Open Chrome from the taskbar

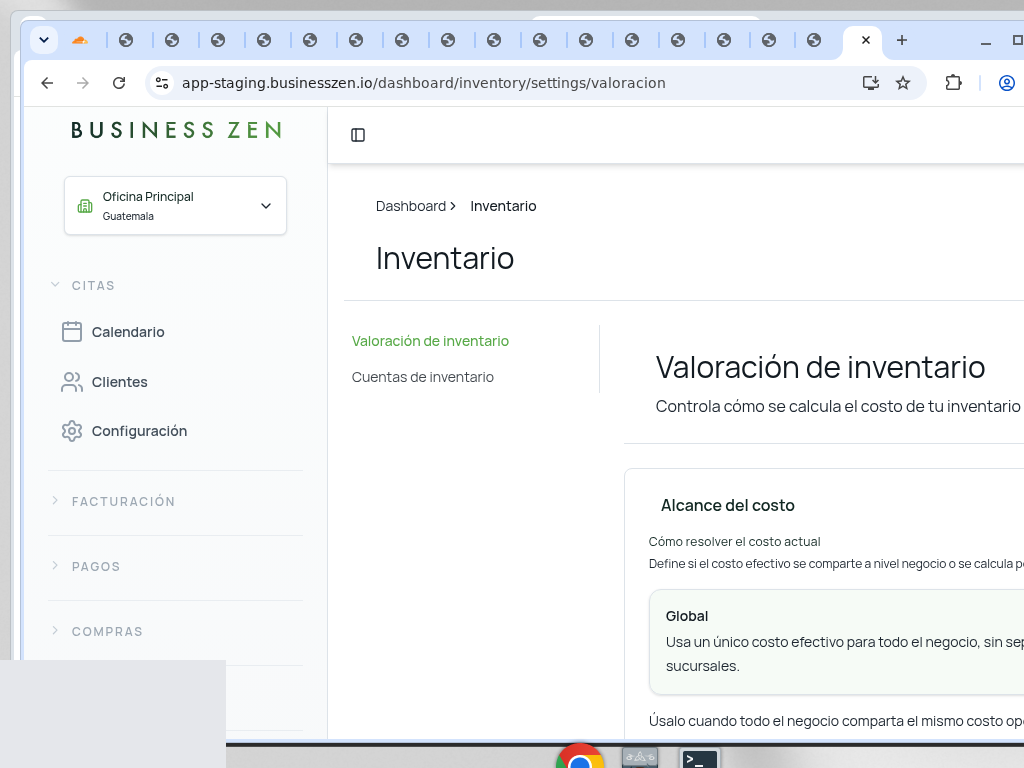tap(579, 756)
